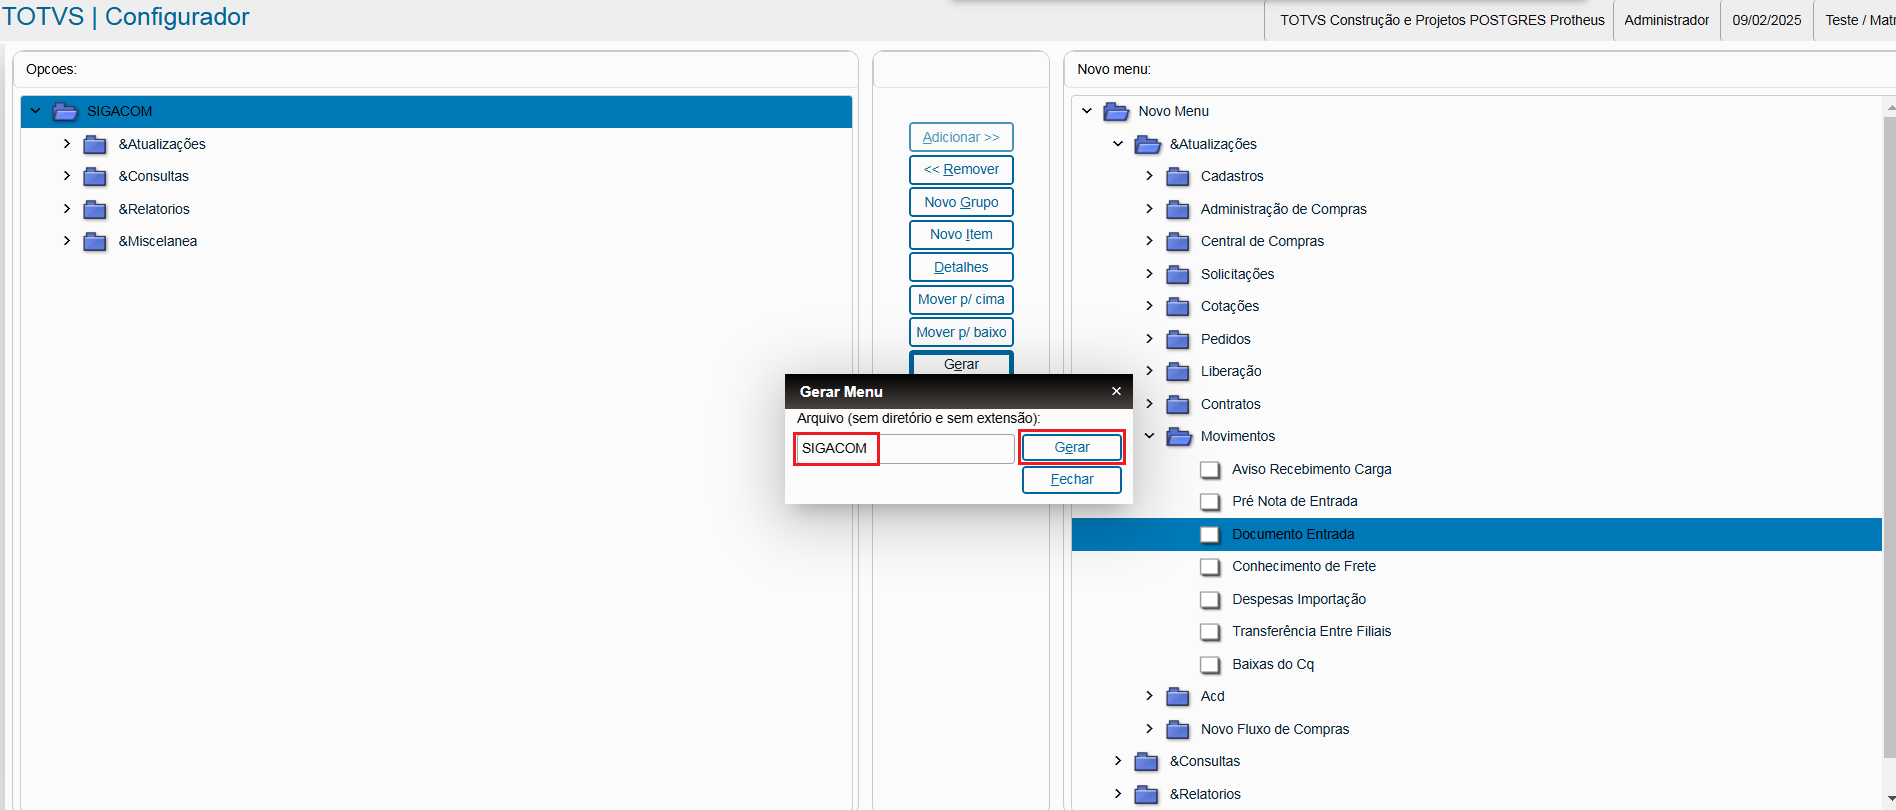Click the &Consultas folder icon in Opcoes
Screen dimensions: 1896x810
coord(95,177)
